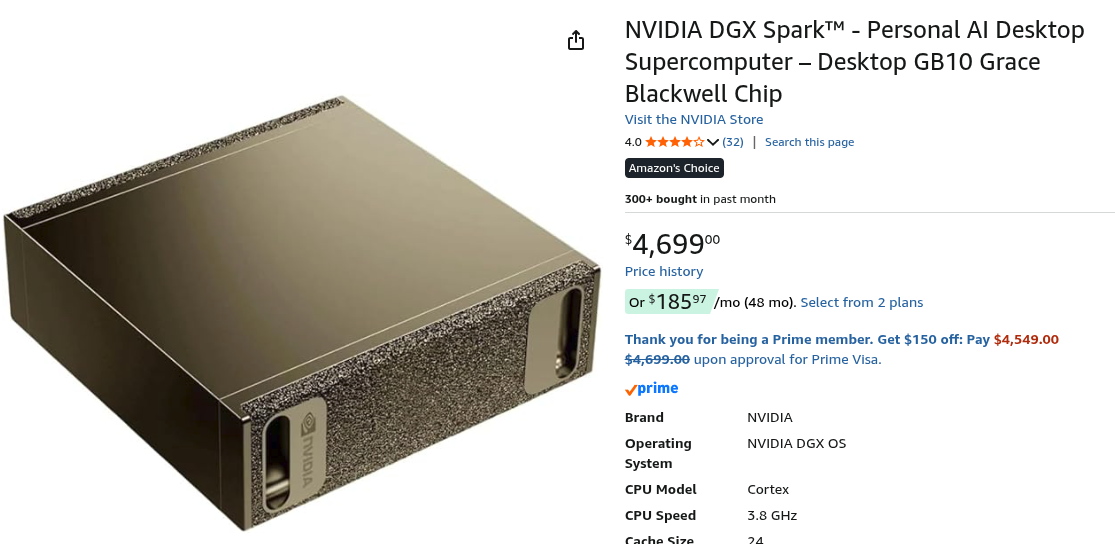Open the 32 customer reviews link

click(x=733, y=142)
